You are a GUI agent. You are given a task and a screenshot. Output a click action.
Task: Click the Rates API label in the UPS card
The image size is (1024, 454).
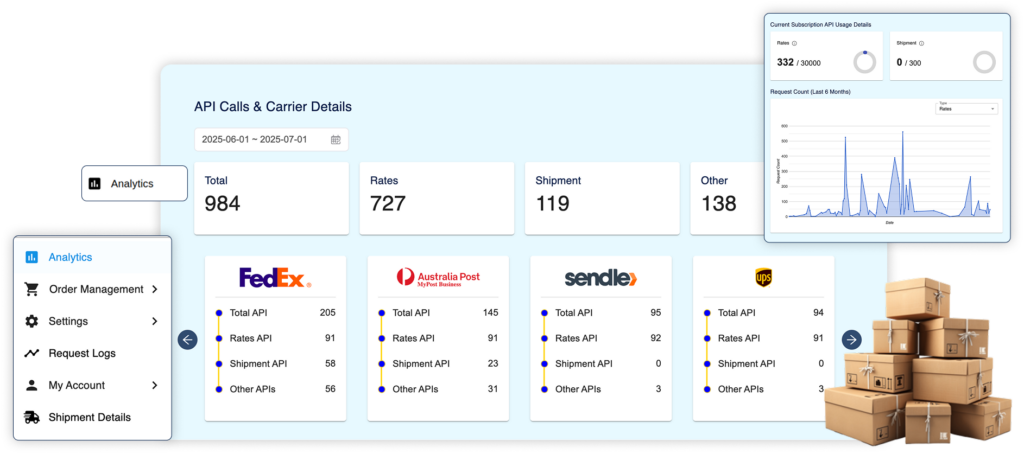(739, 338)
